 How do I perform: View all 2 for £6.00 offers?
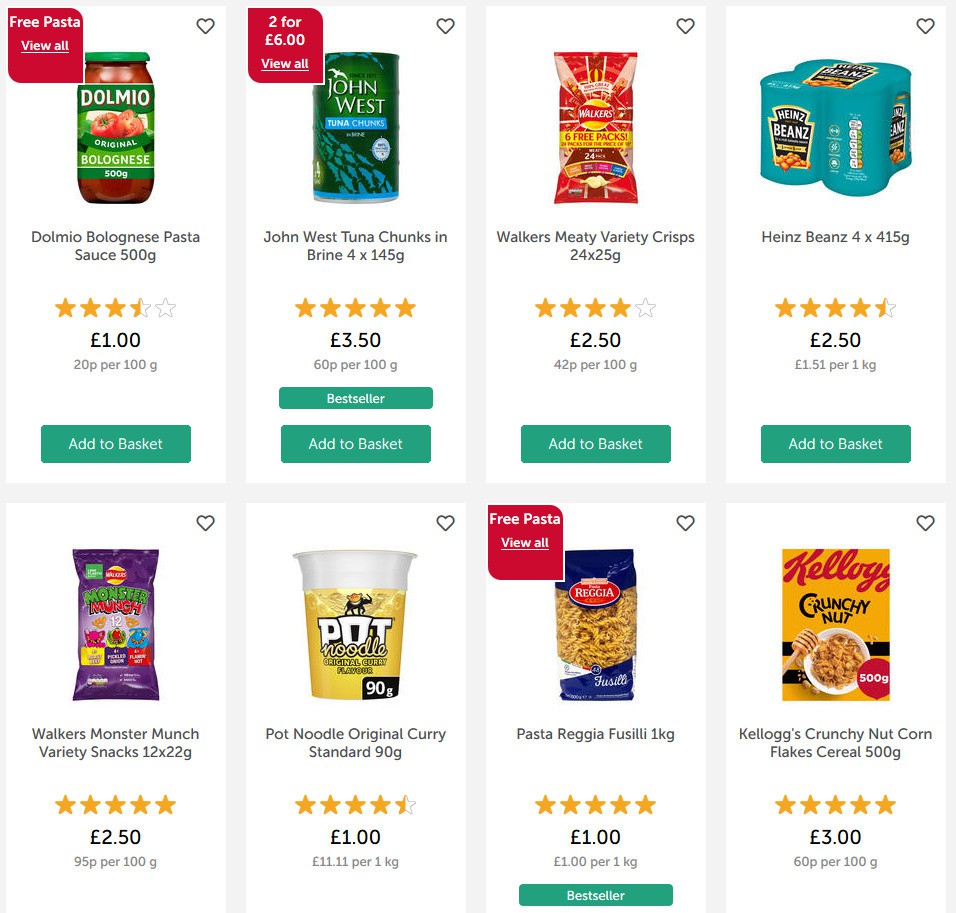tap(285, 64)
